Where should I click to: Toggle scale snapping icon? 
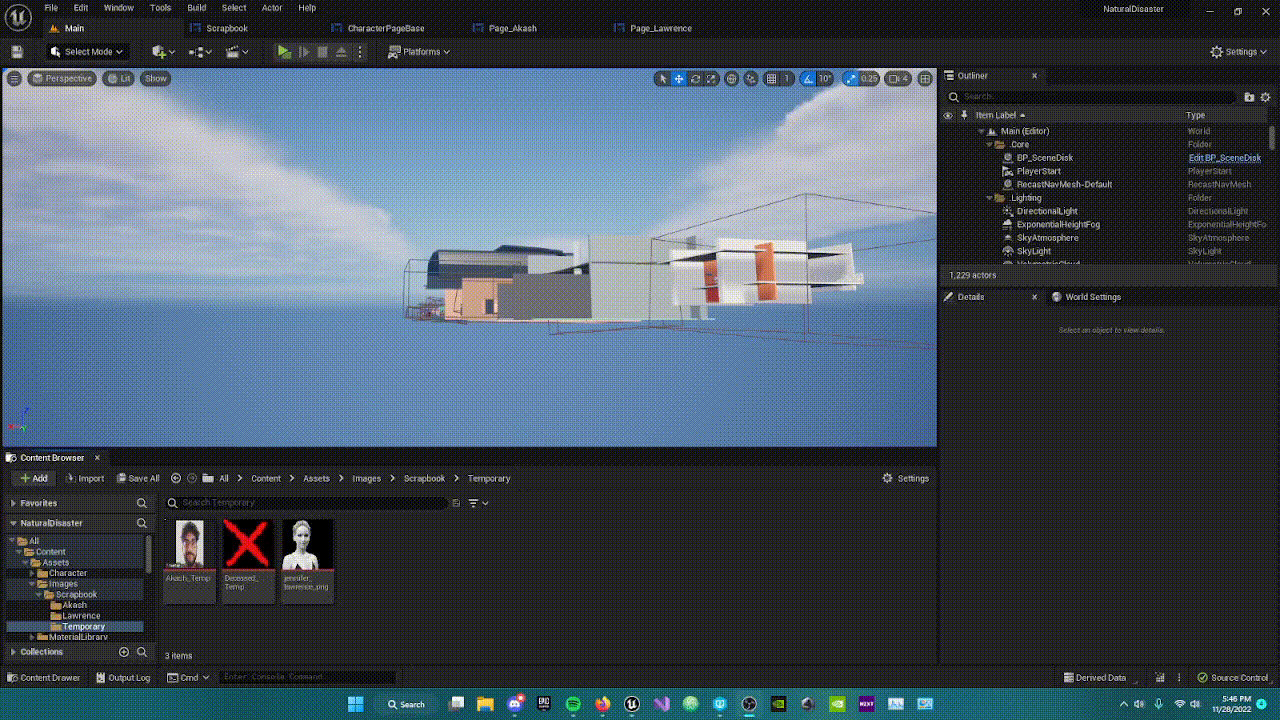(x=850, y=78)
